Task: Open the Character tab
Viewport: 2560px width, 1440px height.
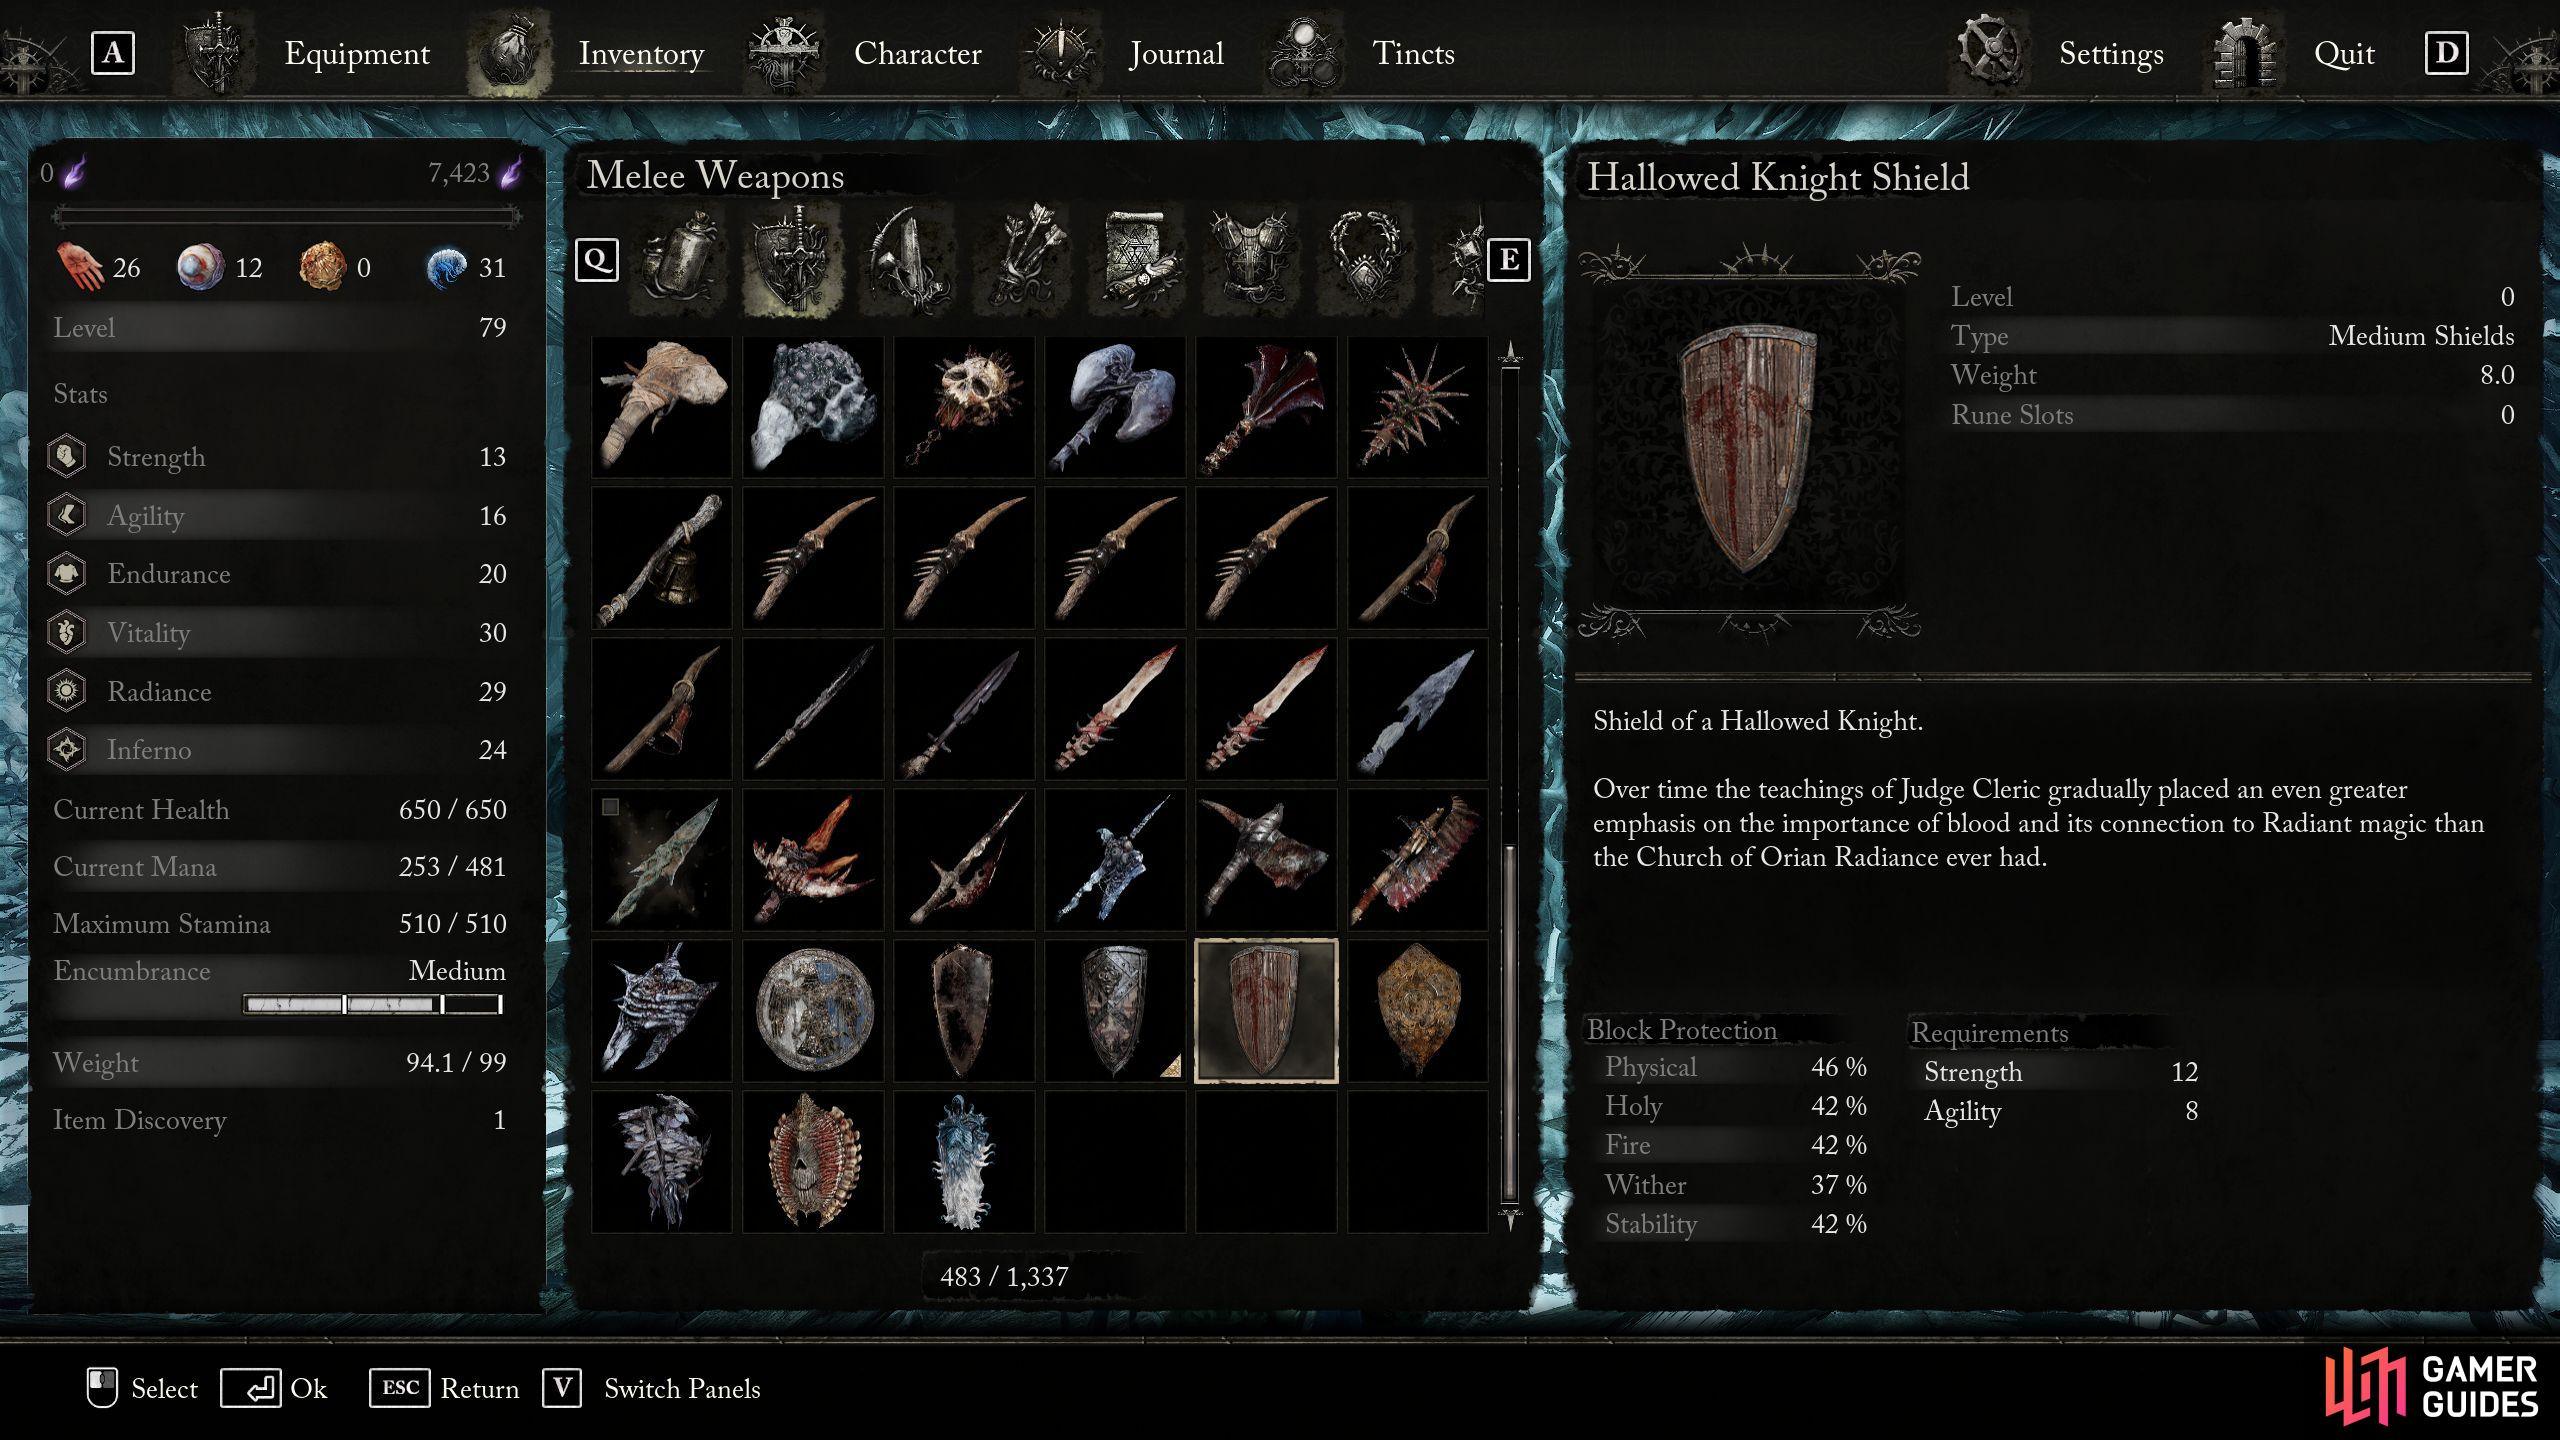Action: tap(917, 53)
